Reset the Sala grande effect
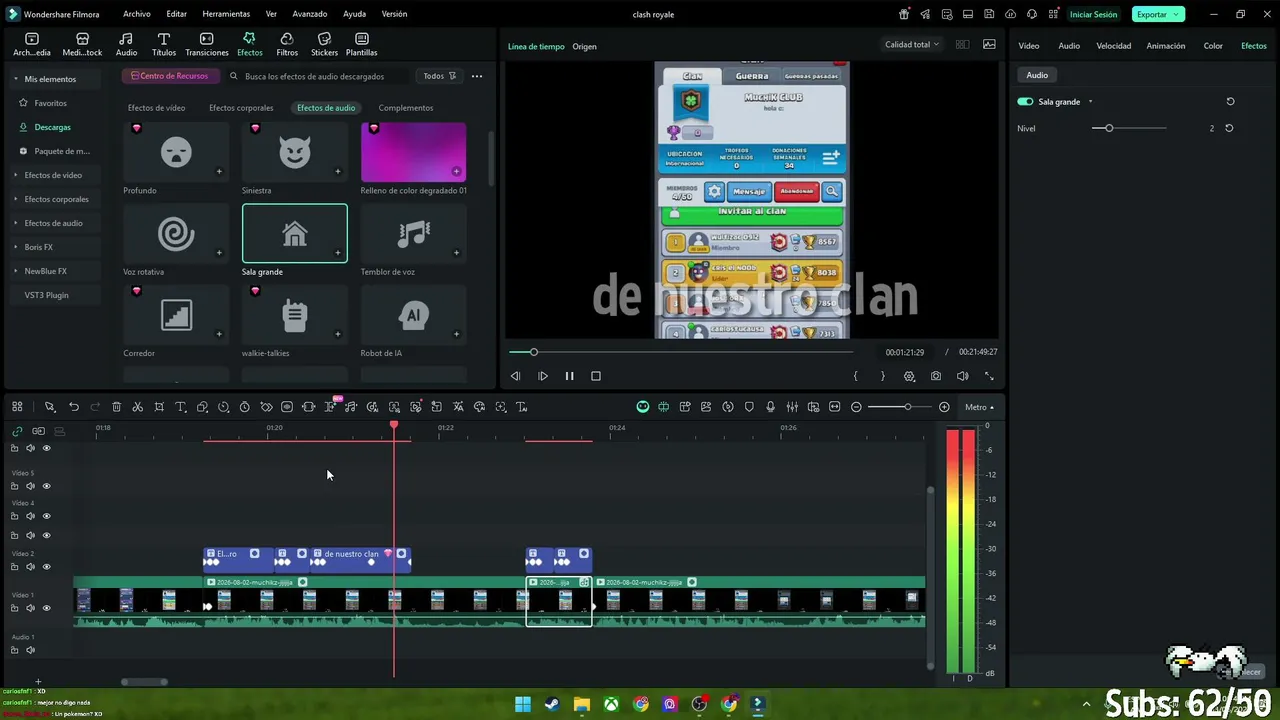Viewport: 1280px width, 720px height. [1230, 101]
